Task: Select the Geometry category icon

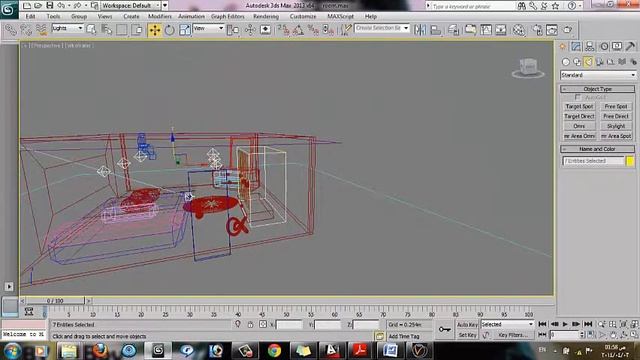Action: [x=566, y=62]
